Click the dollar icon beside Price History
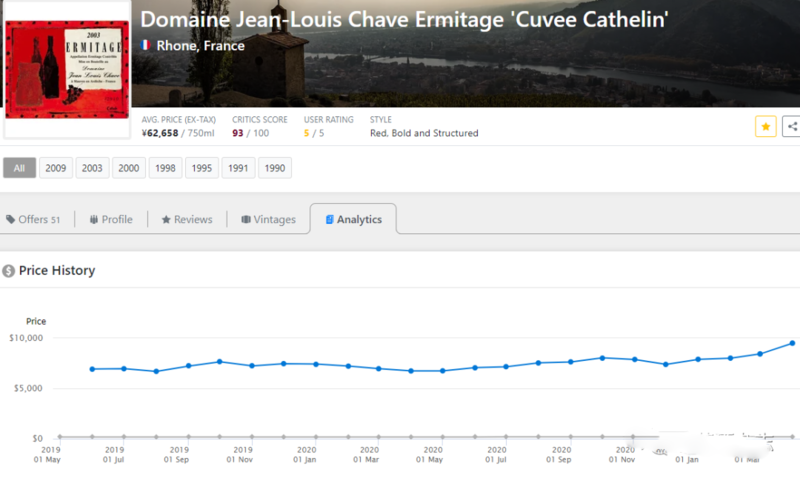The width and height of the screenshot is (800, 478). coord(9,271)
